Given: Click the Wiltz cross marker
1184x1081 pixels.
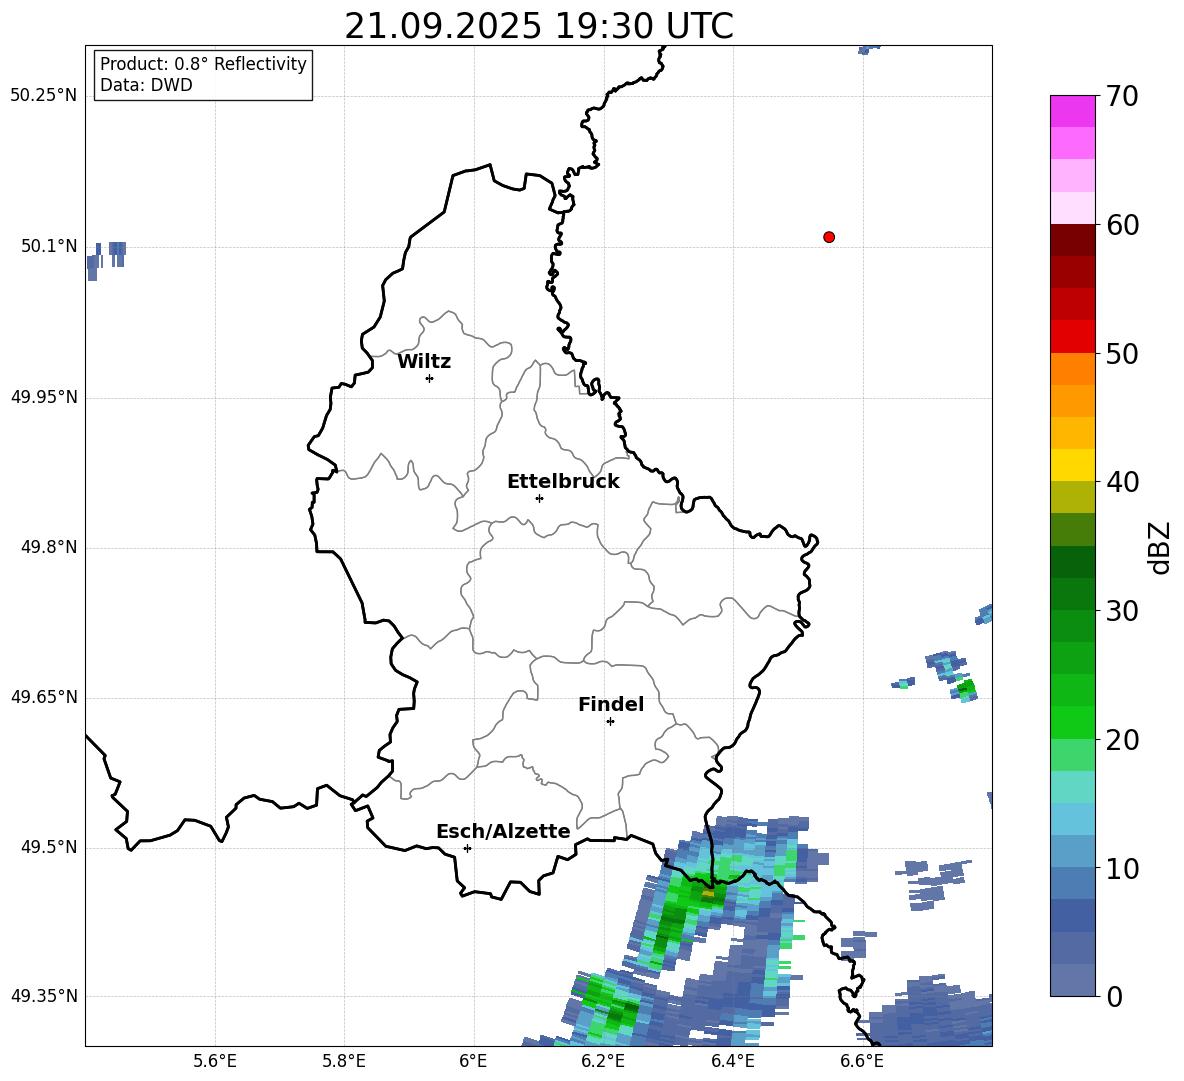Looking at the screenshot, I should pos(429,378).
